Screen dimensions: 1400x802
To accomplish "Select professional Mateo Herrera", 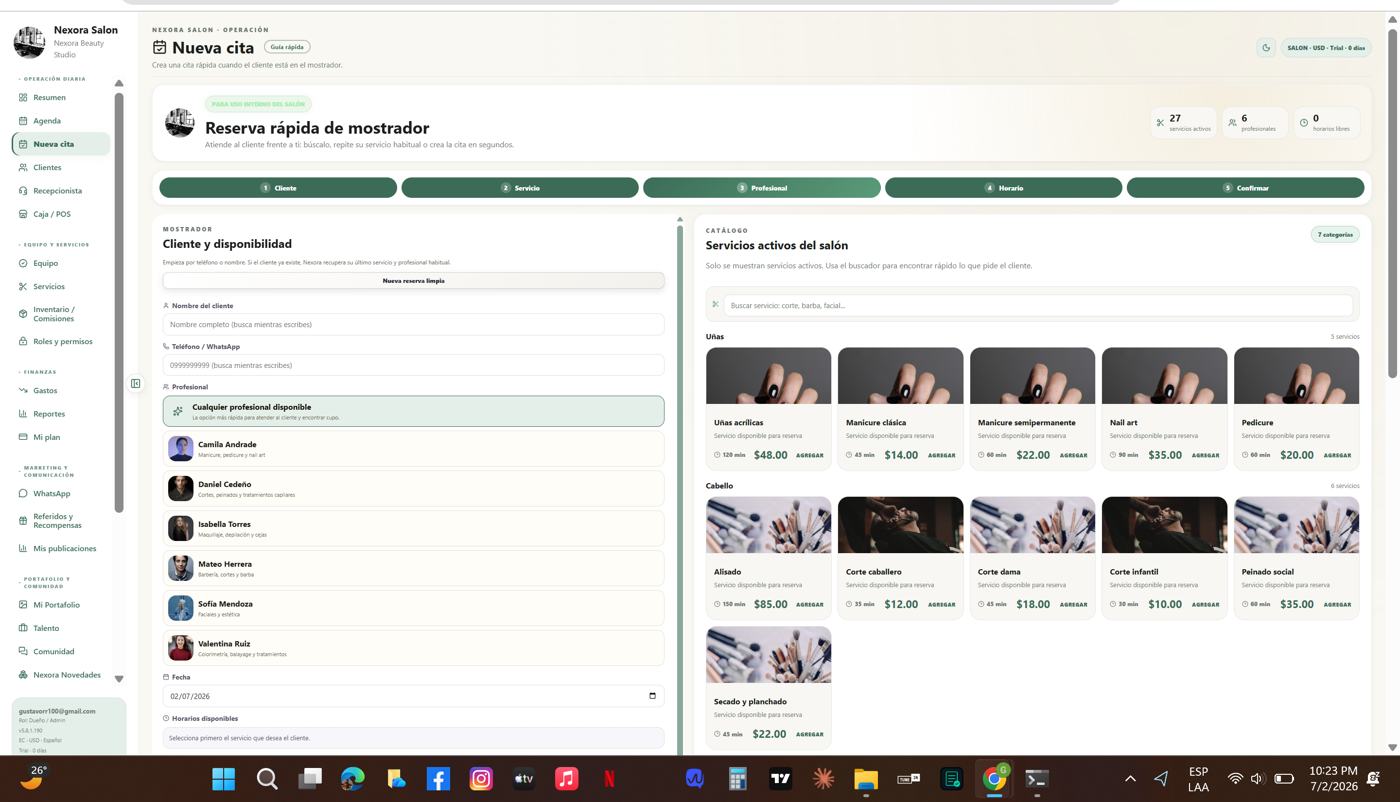I will point(413,568).
